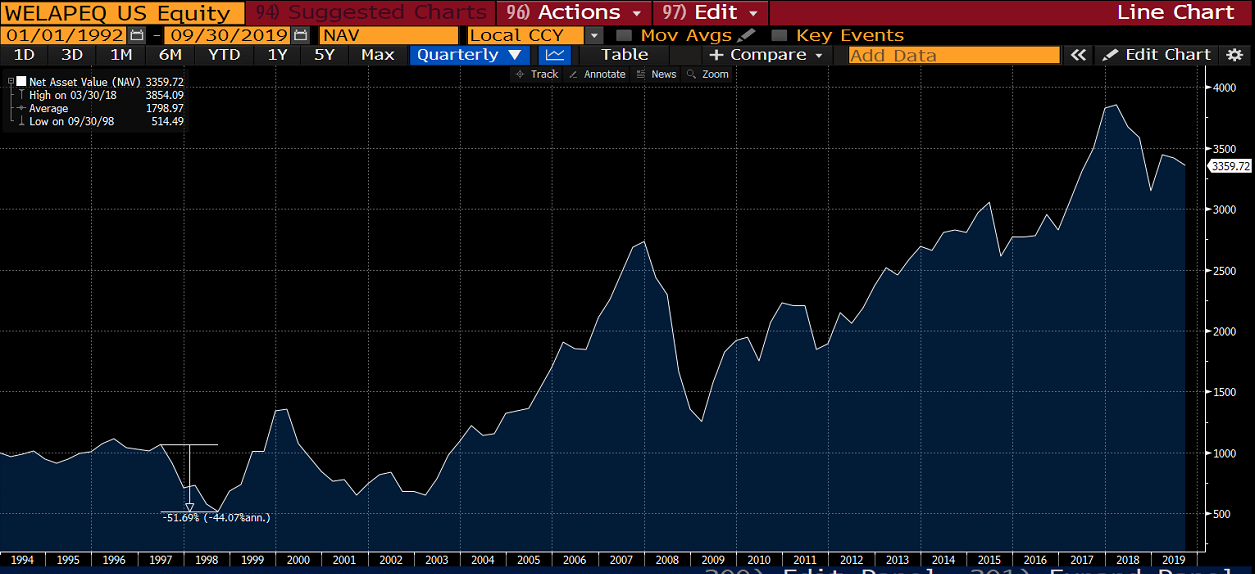Click the Mov Avgs pencil edit icon
1255x574 pixels.
746,35
